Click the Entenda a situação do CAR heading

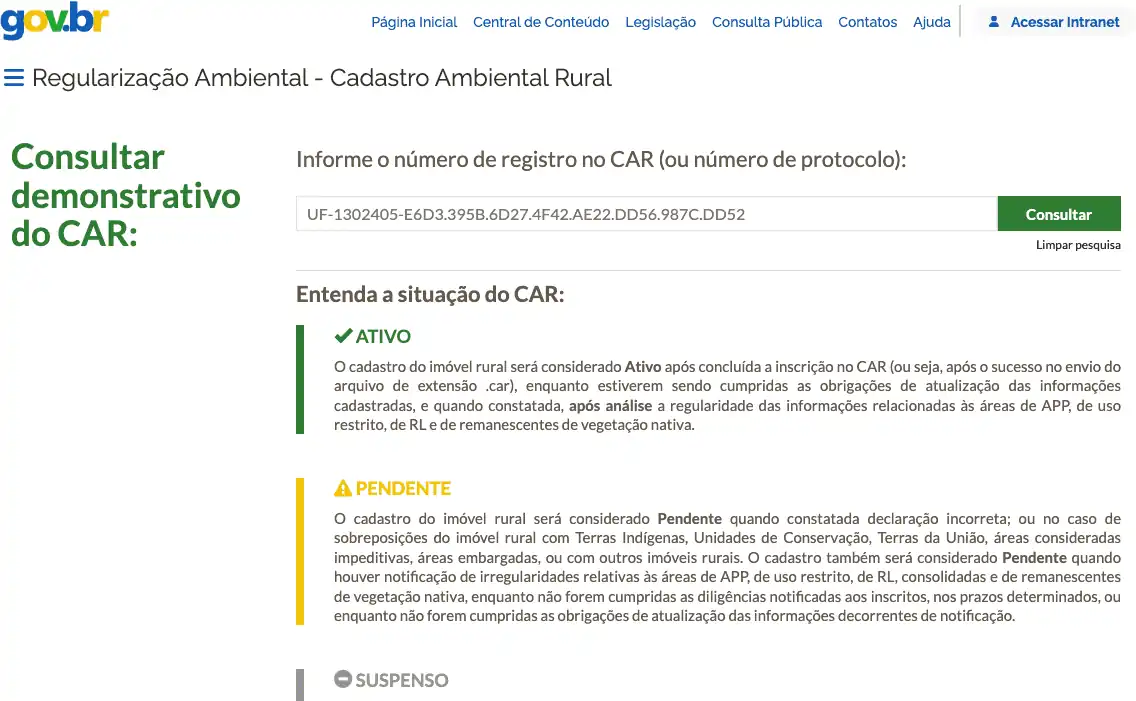(x=430, y=295)
